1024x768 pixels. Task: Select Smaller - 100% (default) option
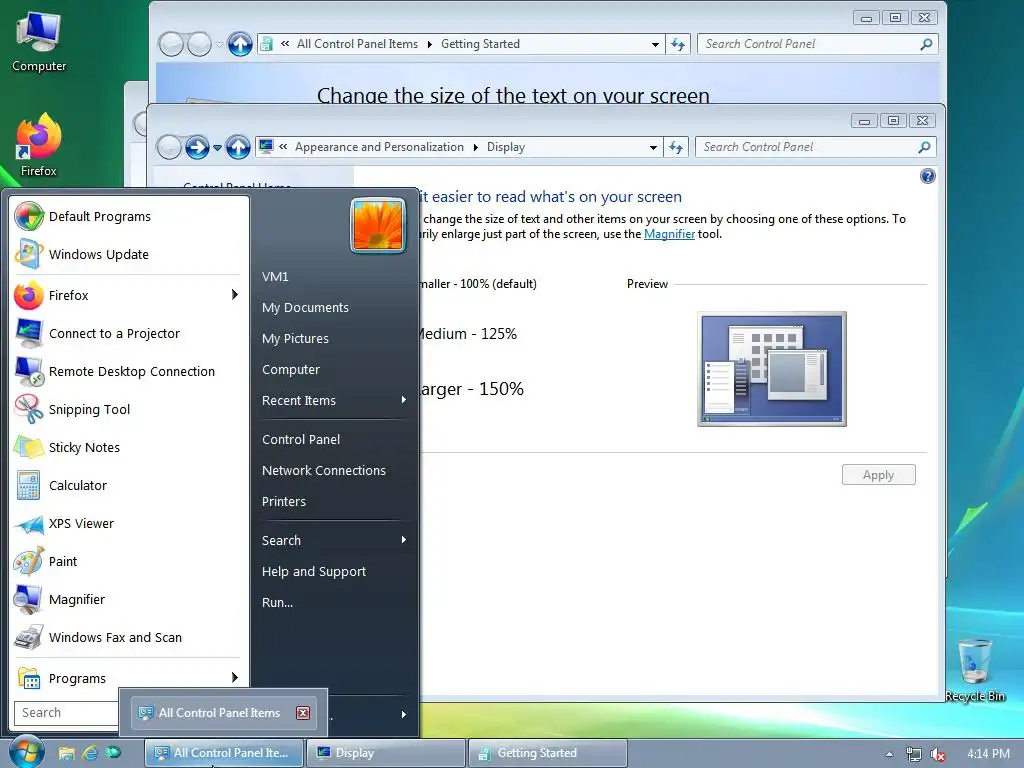[x=477, y=284]
